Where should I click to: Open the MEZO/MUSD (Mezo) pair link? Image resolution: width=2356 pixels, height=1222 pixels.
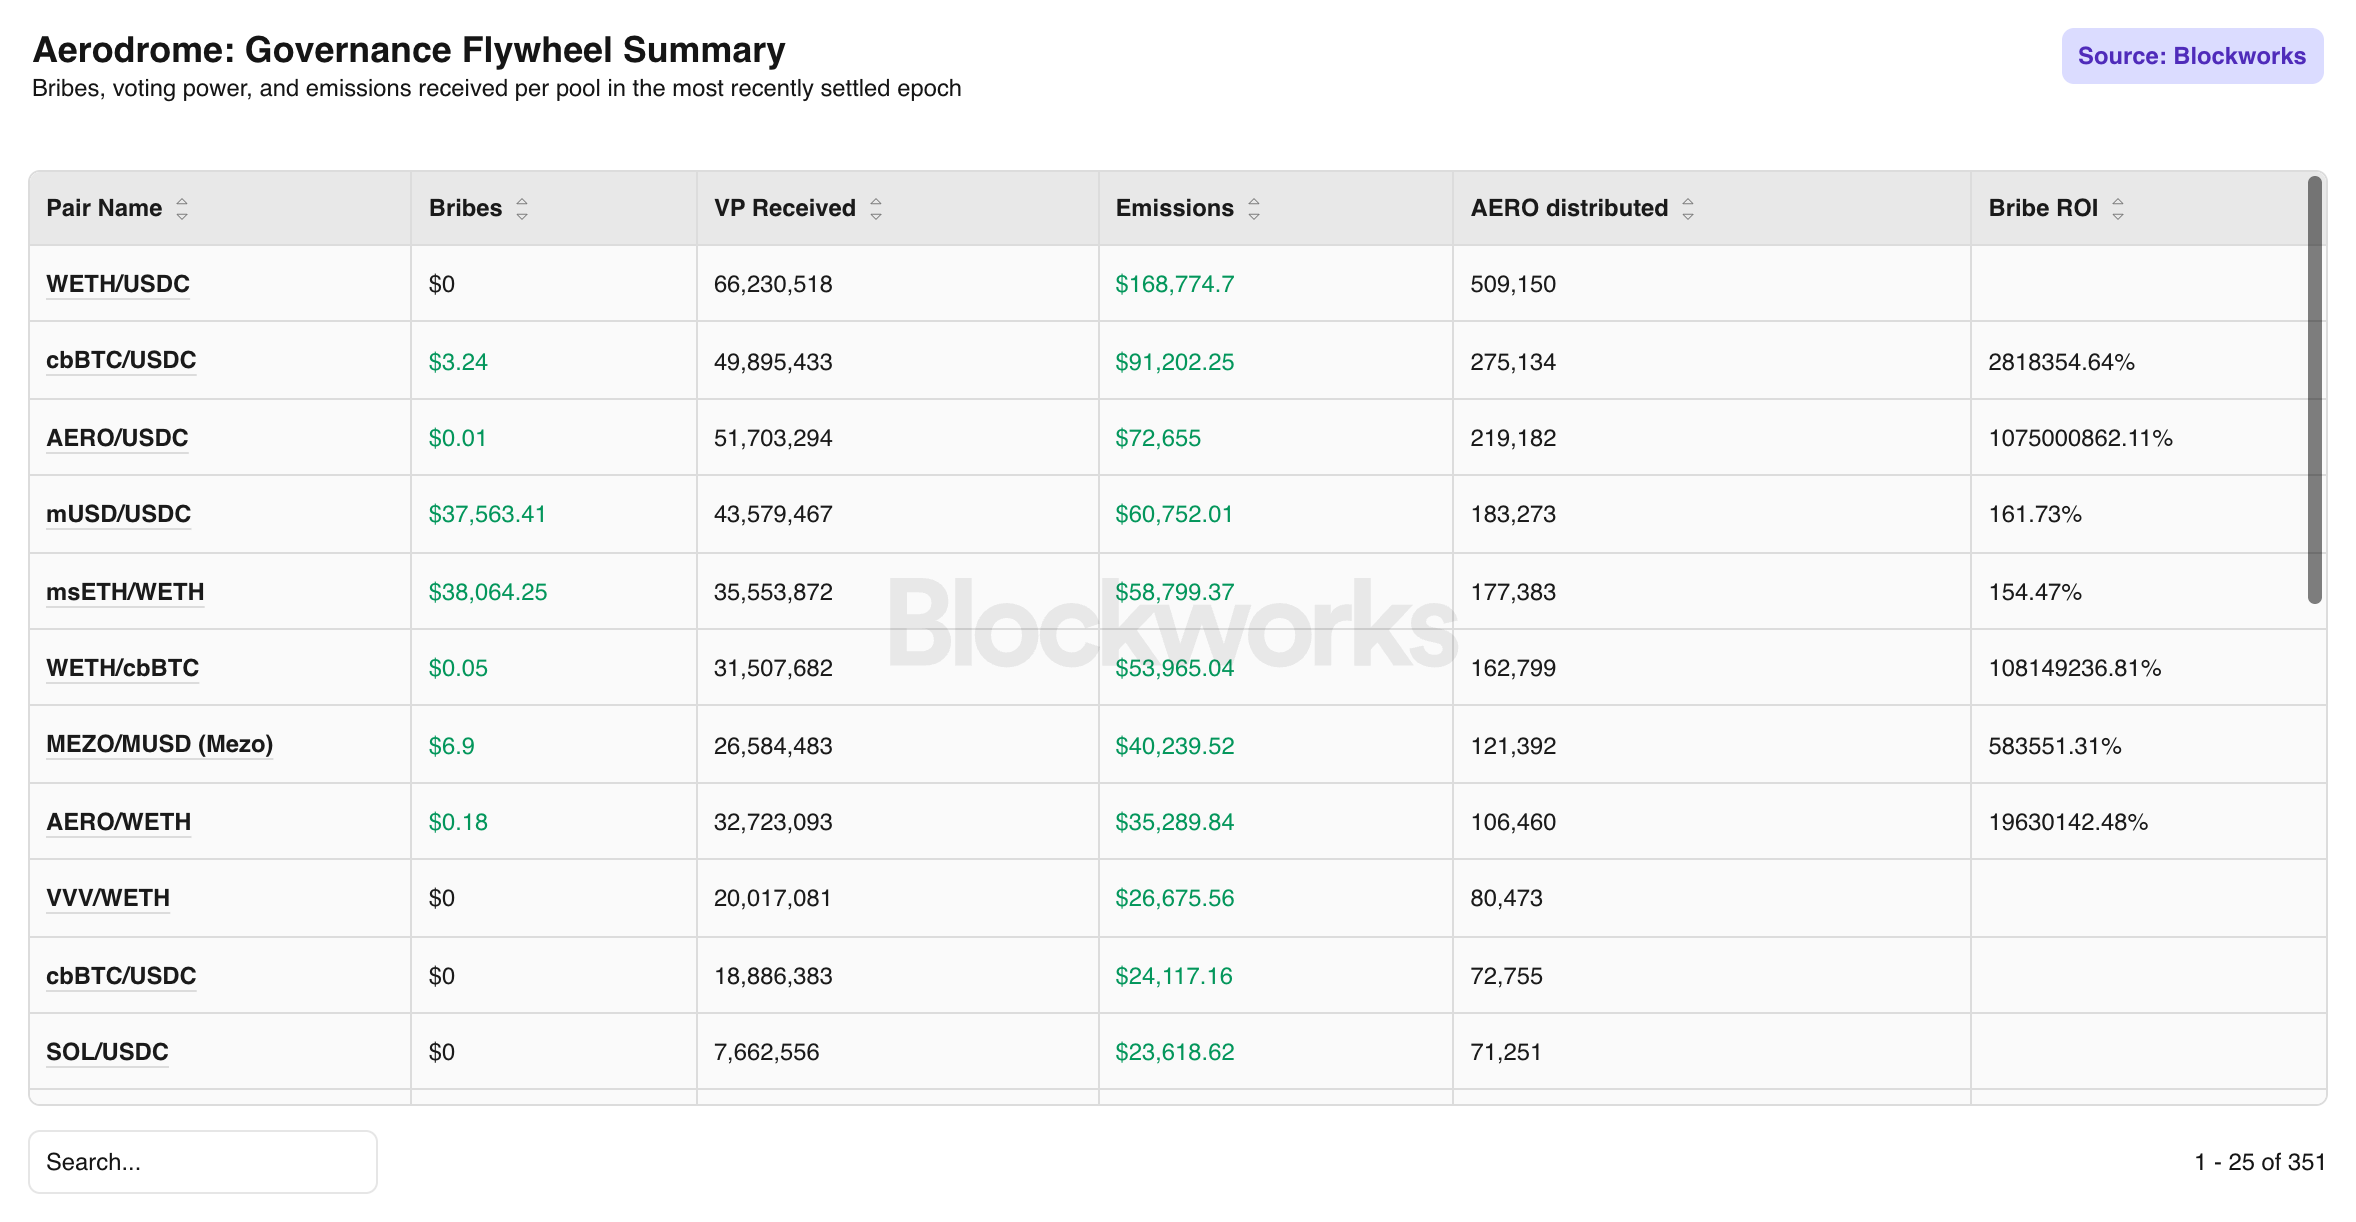159,744
